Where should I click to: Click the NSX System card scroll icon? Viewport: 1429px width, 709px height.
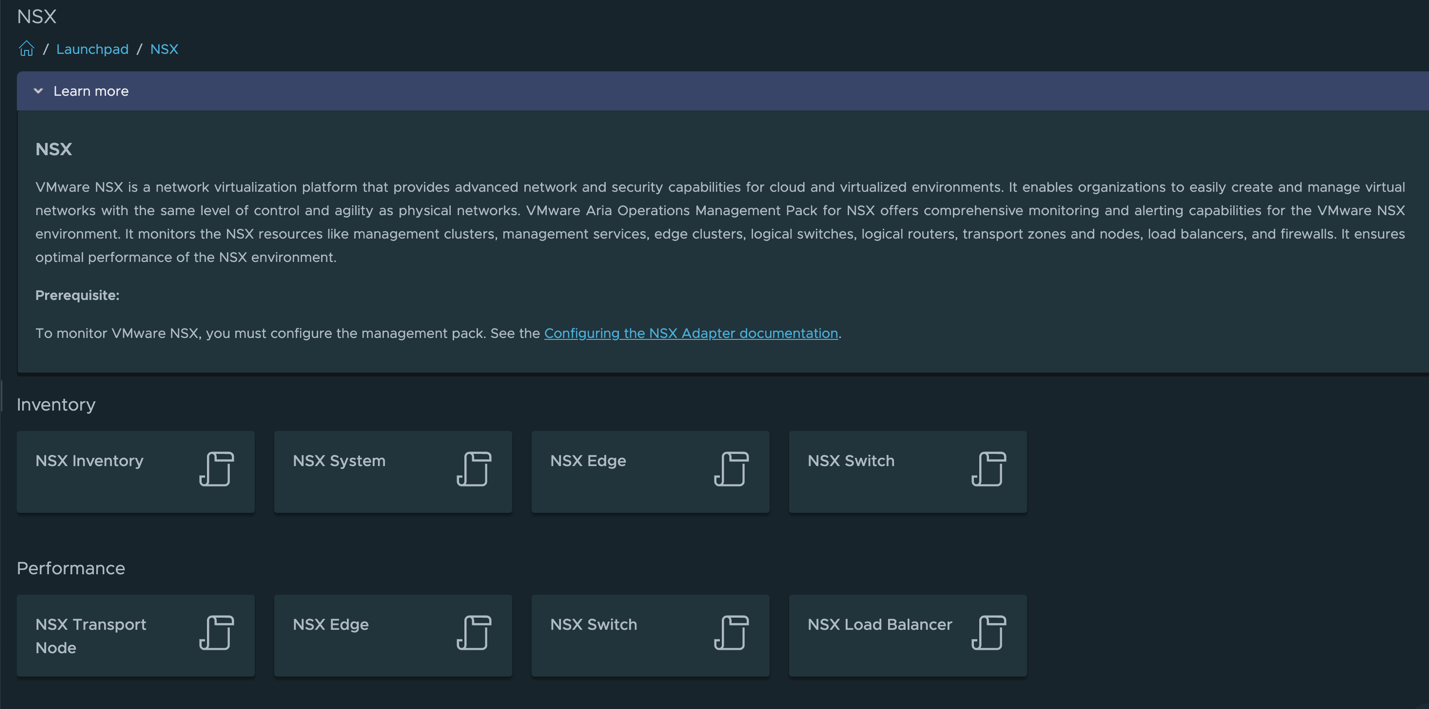click(474, 469)
